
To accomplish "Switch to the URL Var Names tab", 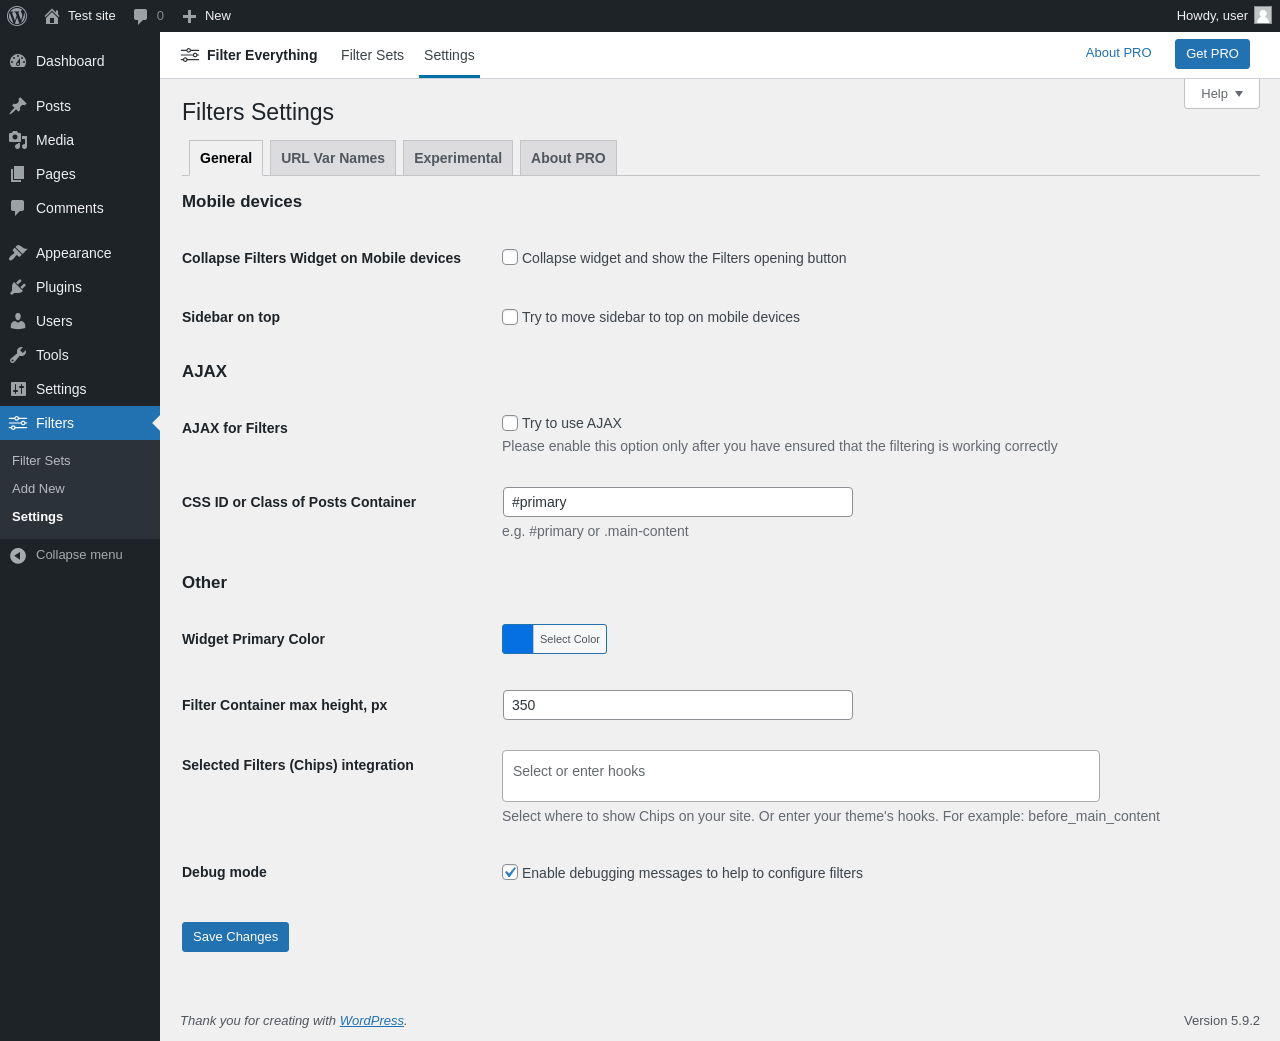I will pyautogui.click(x=333, y=158).
